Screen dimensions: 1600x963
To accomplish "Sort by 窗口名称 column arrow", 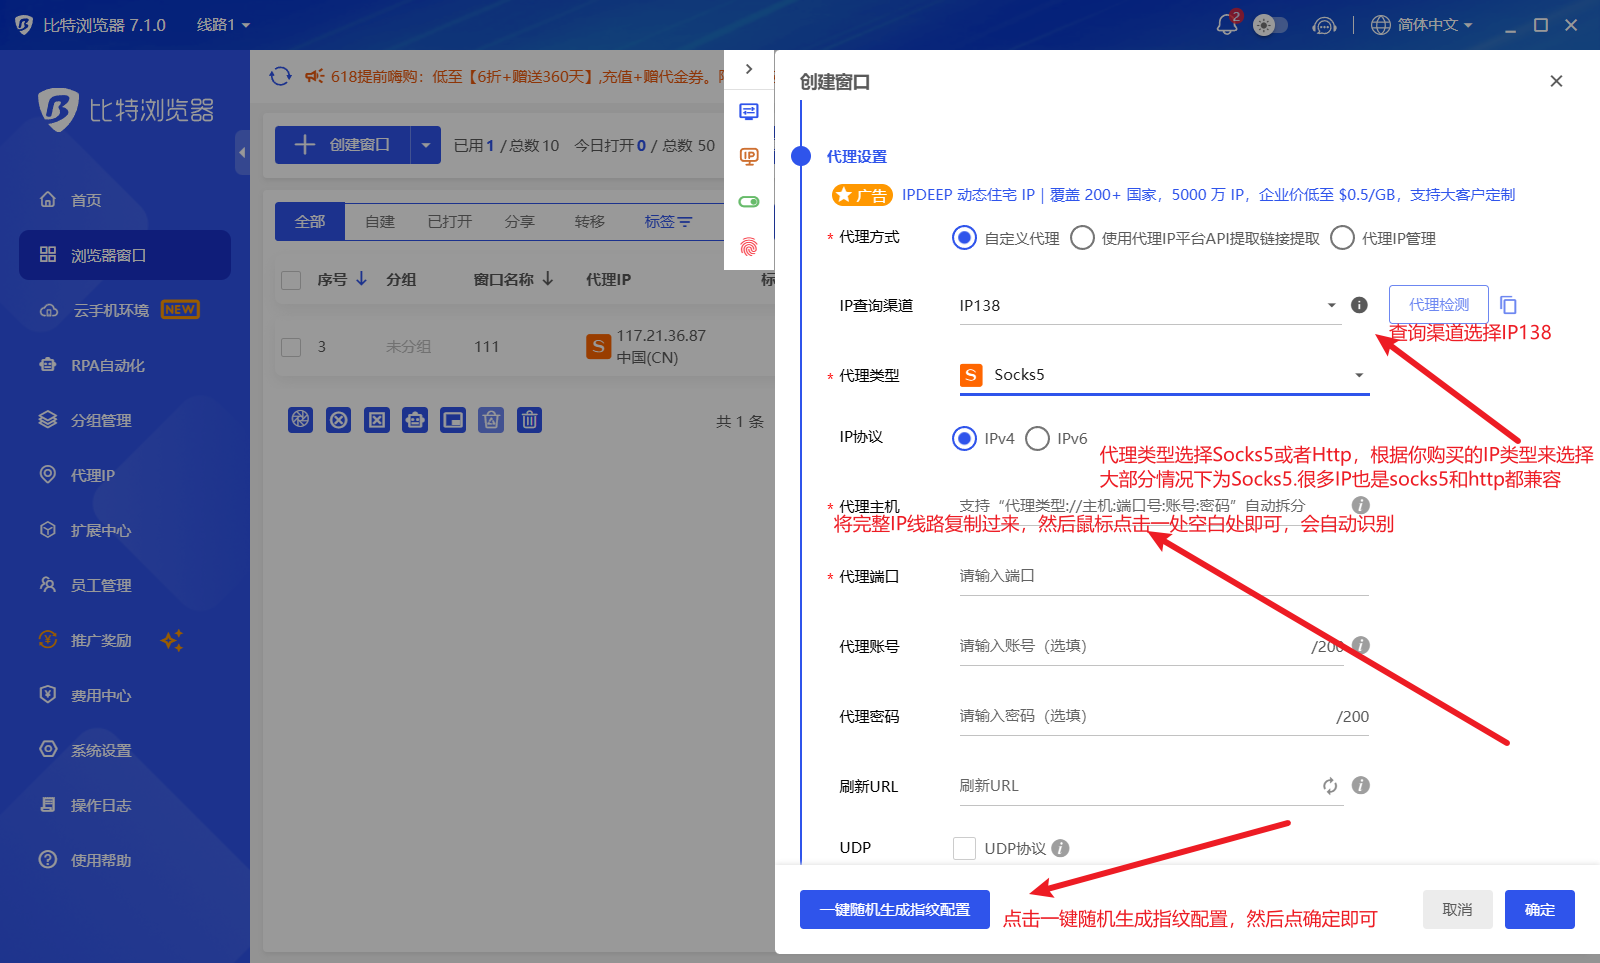I will click(548, 278).
